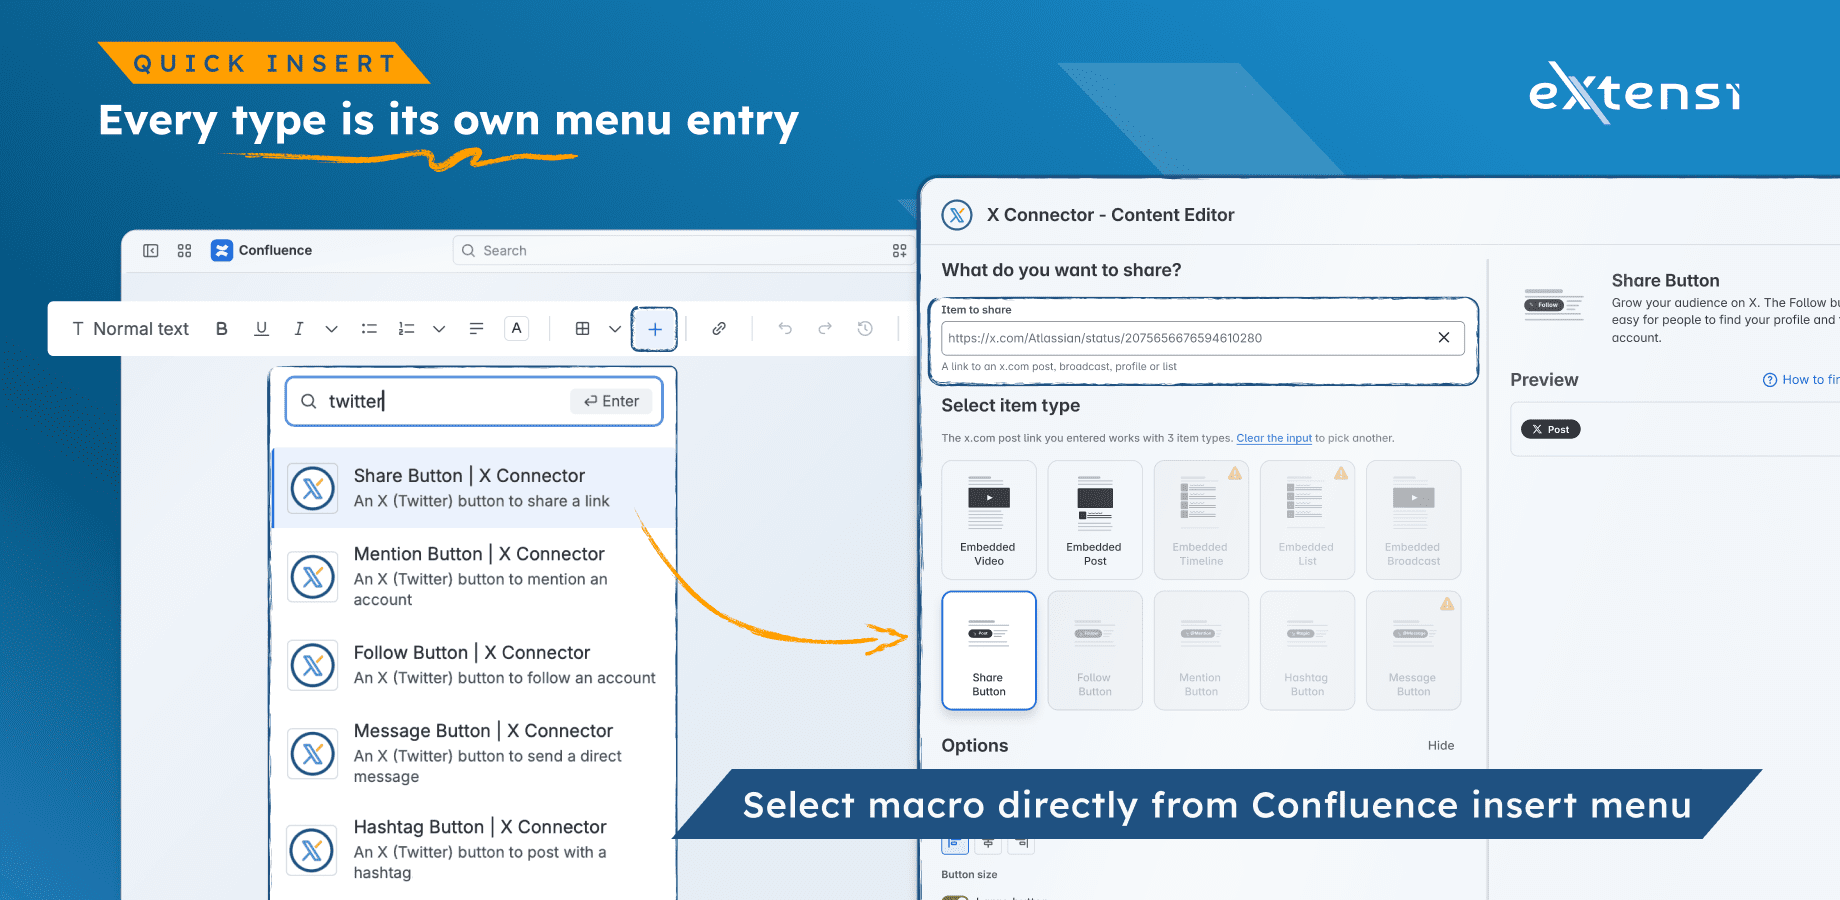Select Hashtag Button | X Connector entry
Viewport: 1840px width, 900px height.
[474, 850]
